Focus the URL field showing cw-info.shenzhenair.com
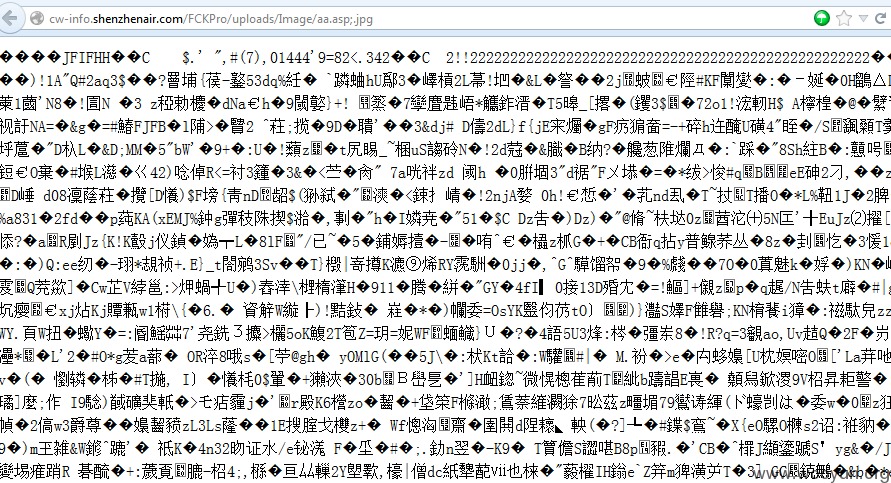Viewport: 891px width, 483px height. tap(426, 19)
